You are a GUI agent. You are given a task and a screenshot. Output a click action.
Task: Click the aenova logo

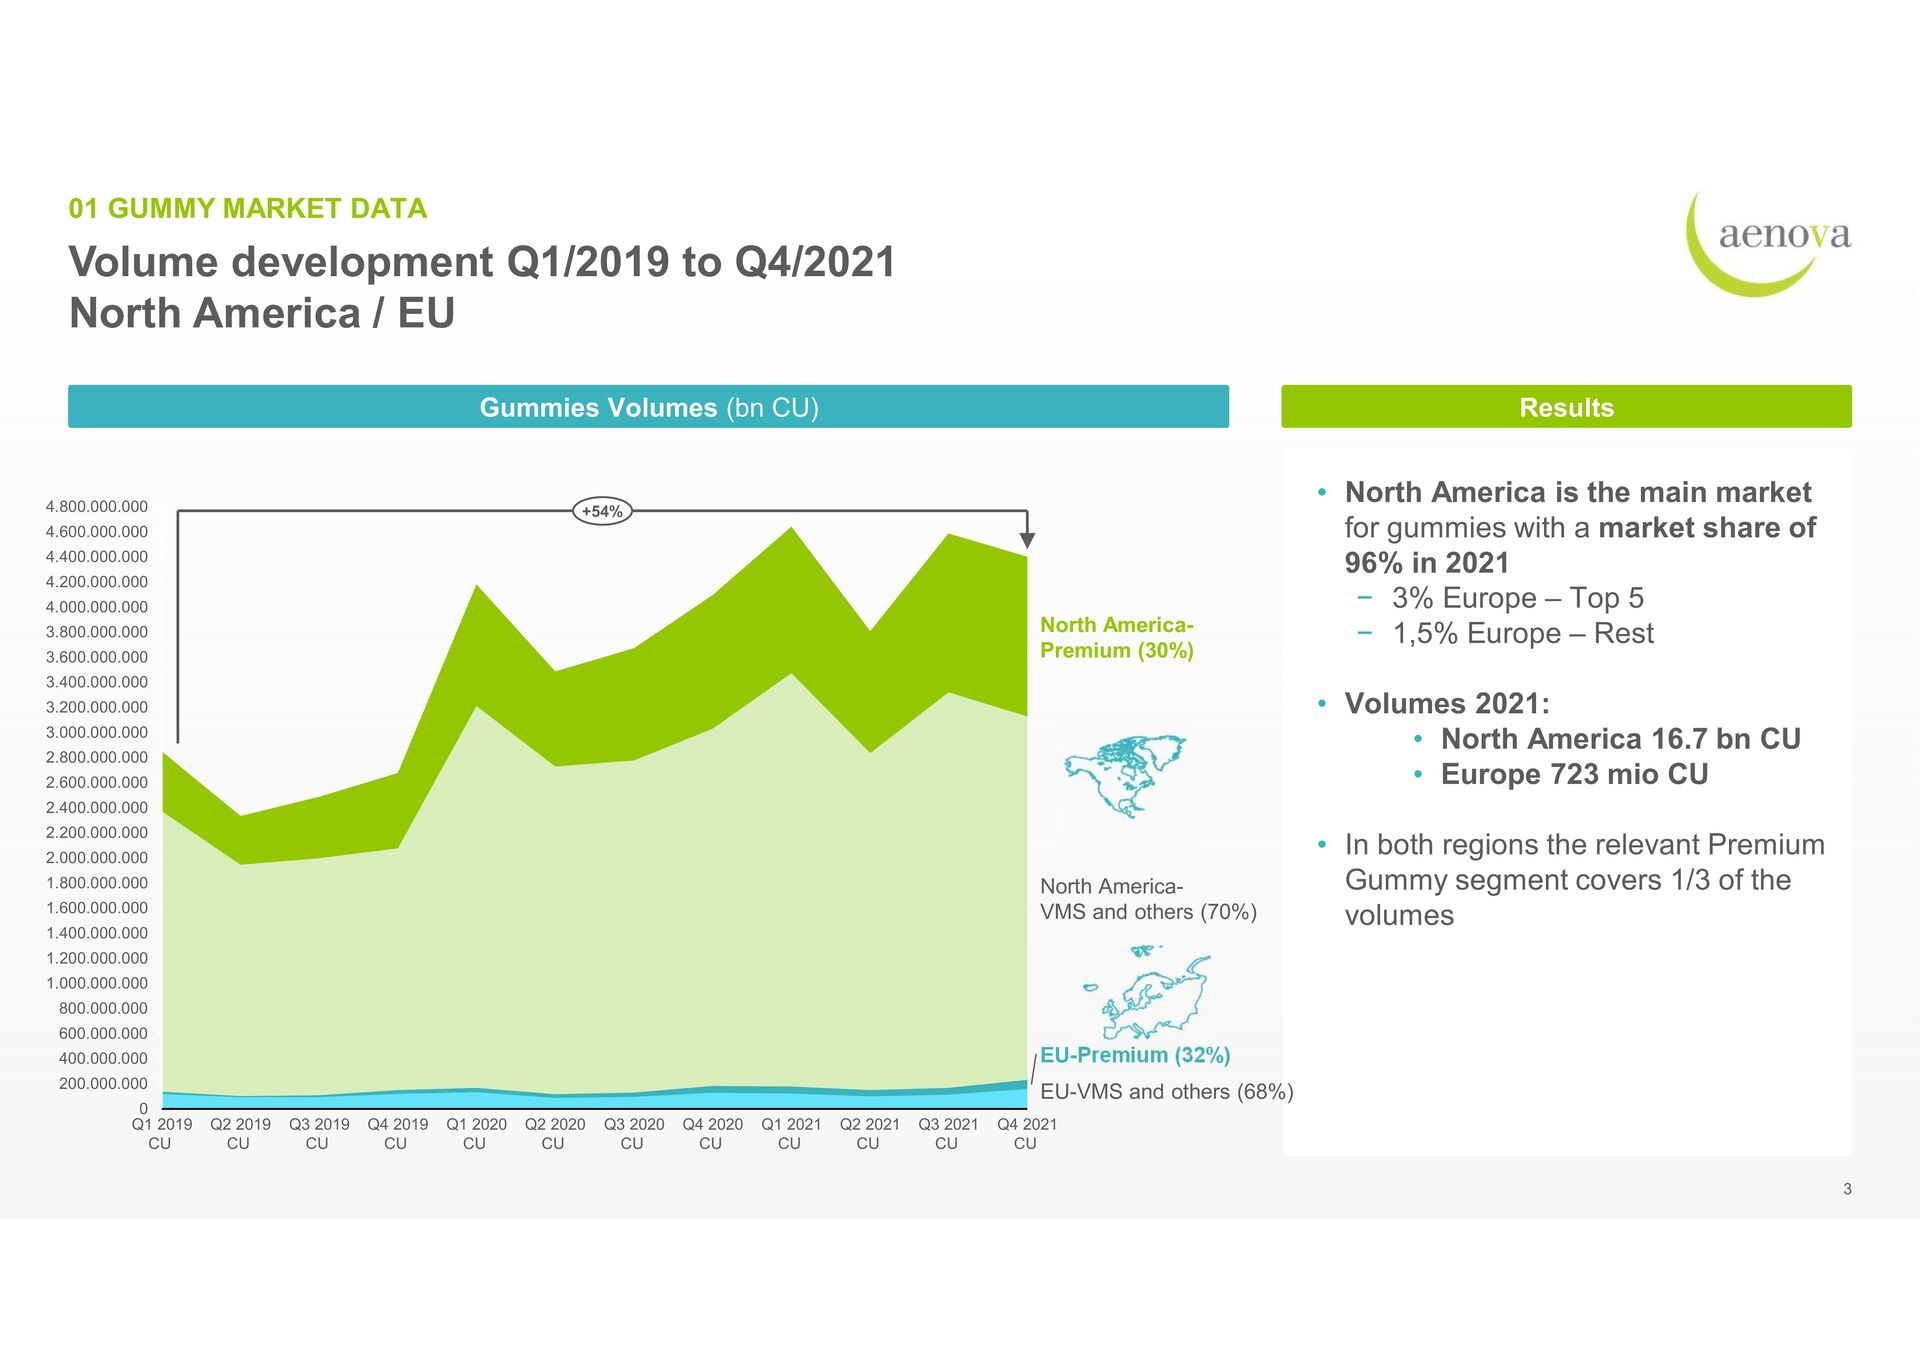[x=1768, y=243]
